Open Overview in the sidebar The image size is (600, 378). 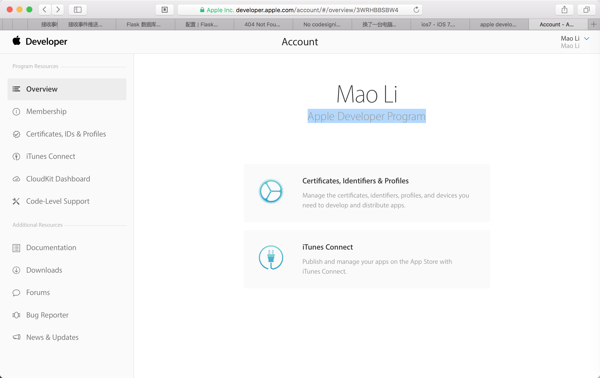point(67,89)
